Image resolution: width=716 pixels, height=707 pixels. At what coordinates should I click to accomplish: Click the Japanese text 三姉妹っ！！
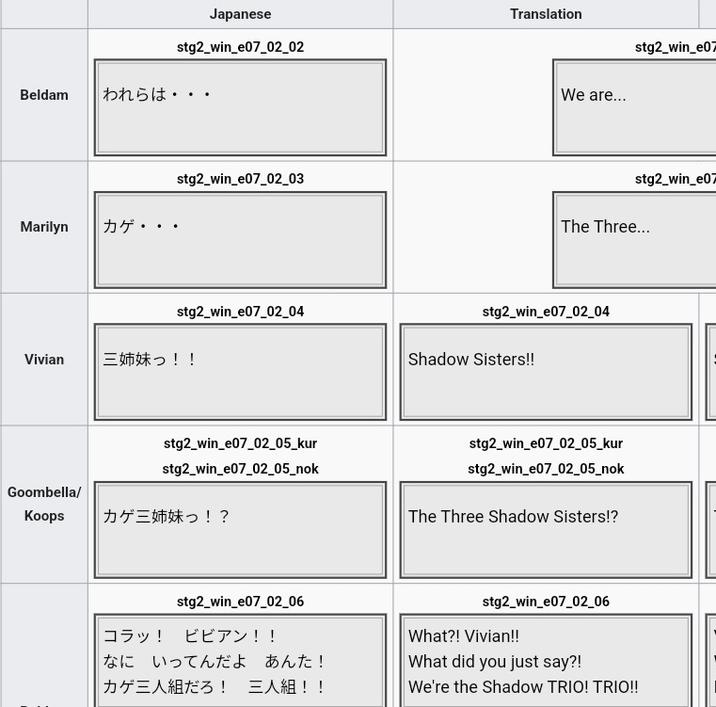(x=150, y=359)
